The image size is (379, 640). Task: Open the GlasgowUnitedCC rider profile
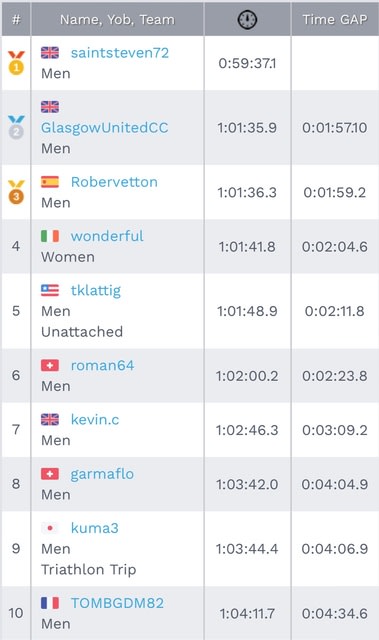coord(104,128)
